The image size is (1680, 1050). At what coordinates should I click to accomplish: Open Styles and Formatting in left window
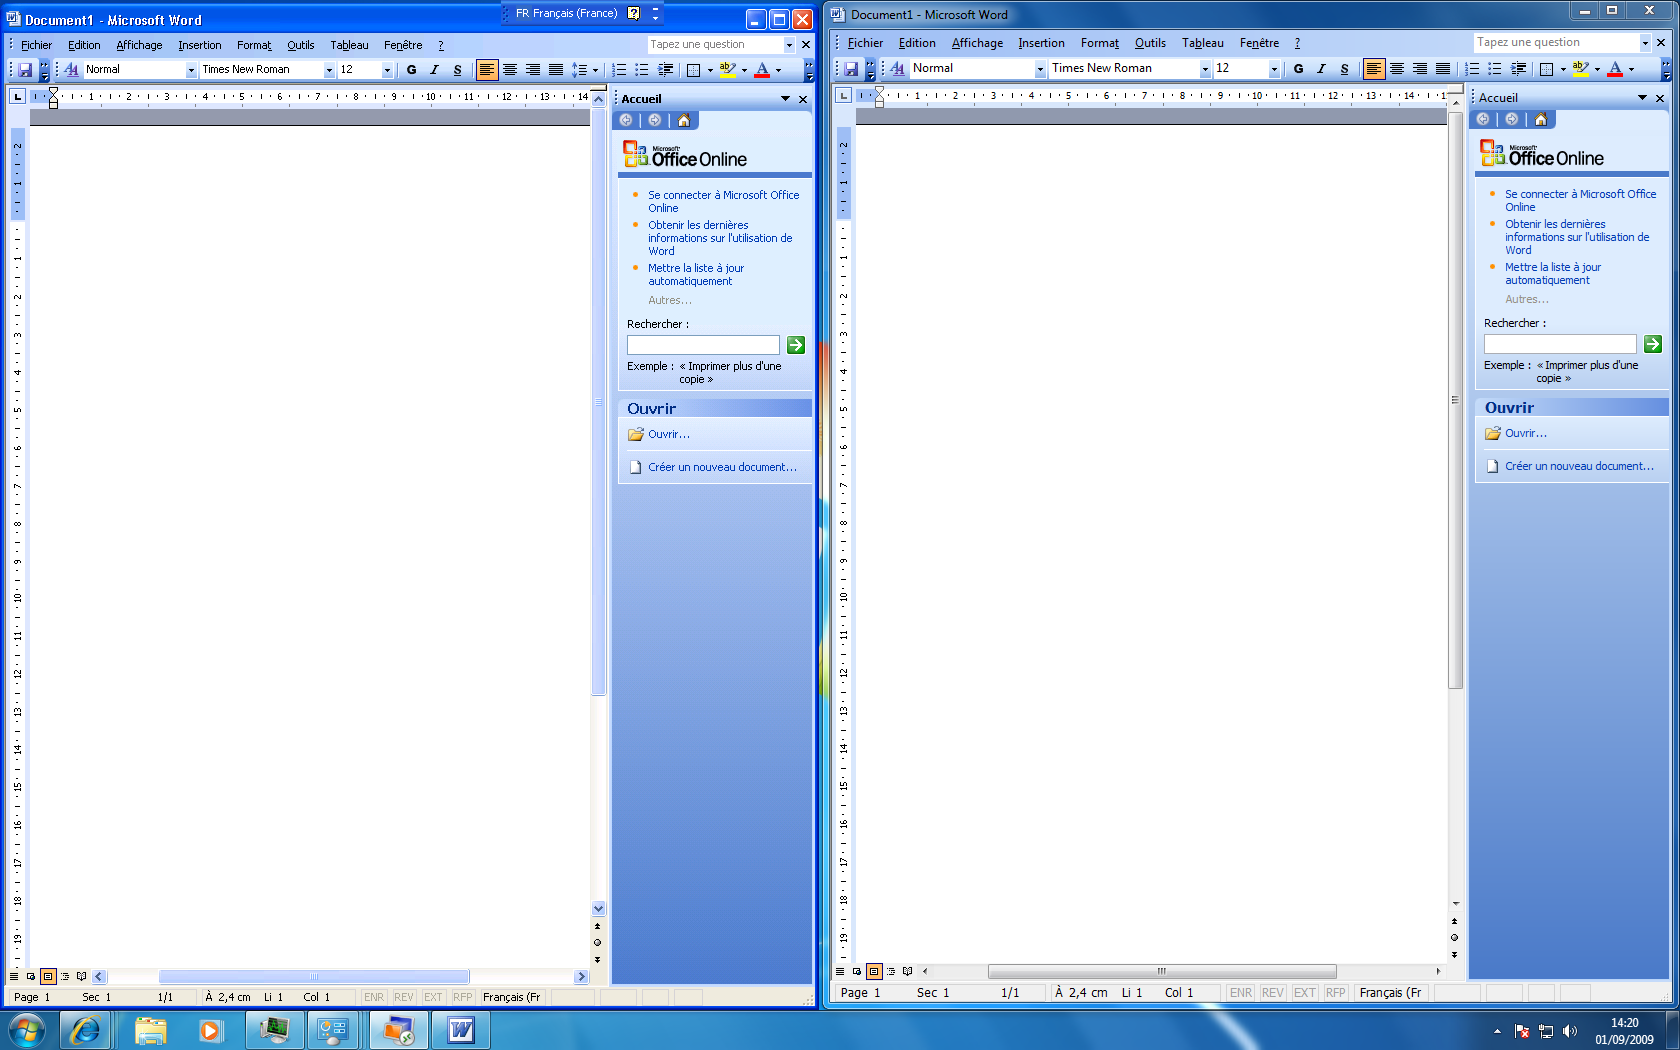(72, 70)
